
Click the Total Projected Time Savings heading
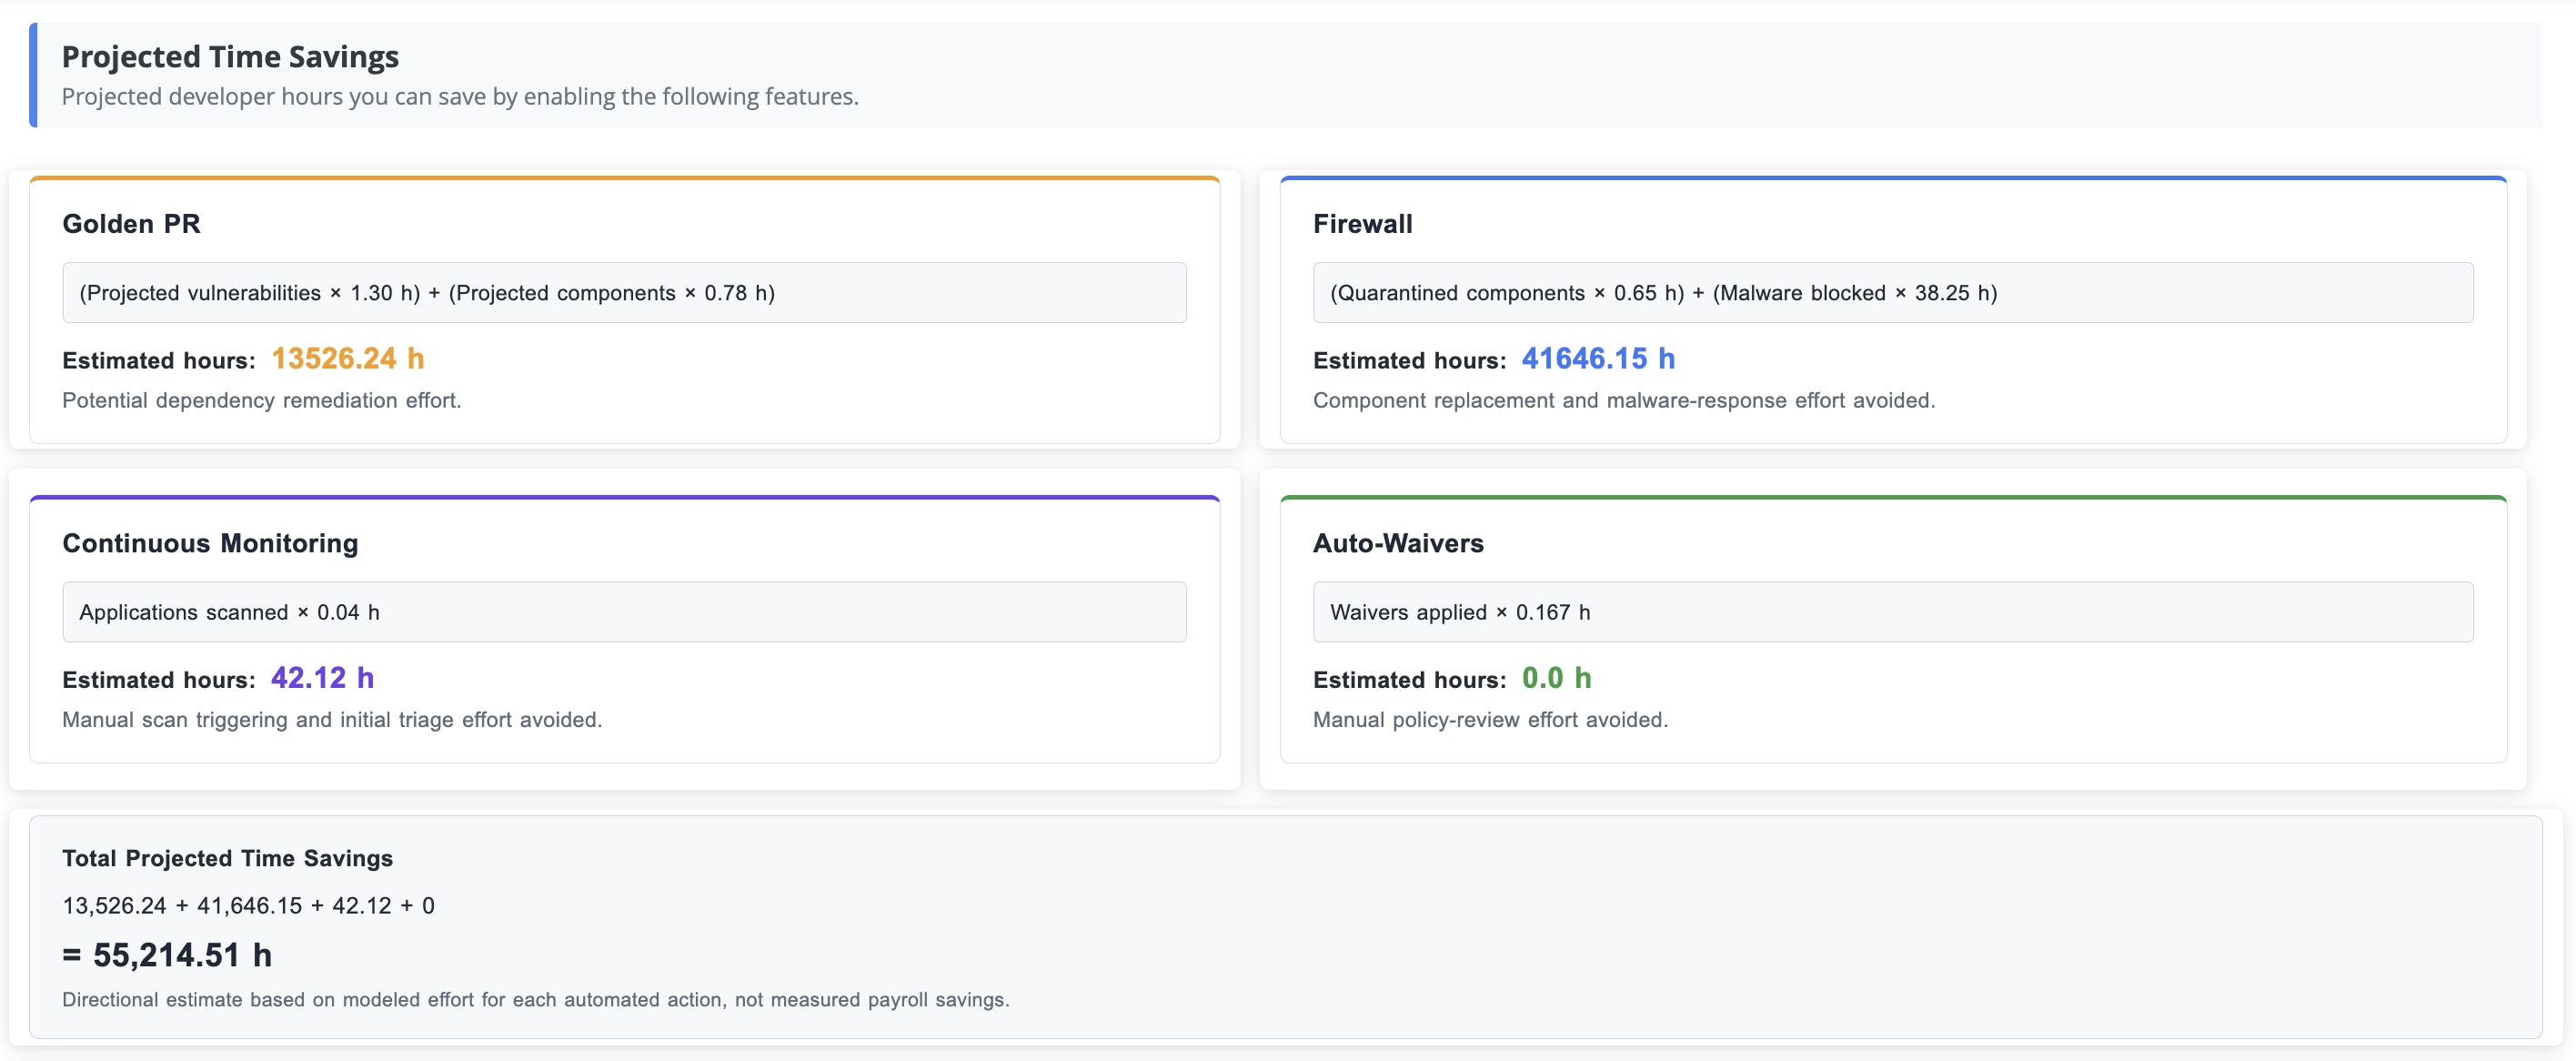(x=228, y=859)
